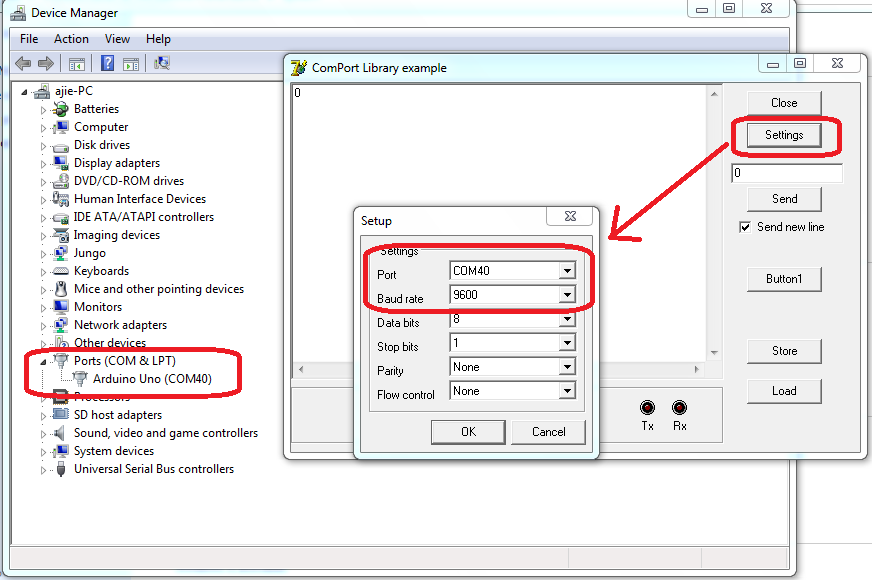Expand the Batteries tree node
The width and height of the screenshot is (872, 580).
pyautogui.click(x=43, y=110)
